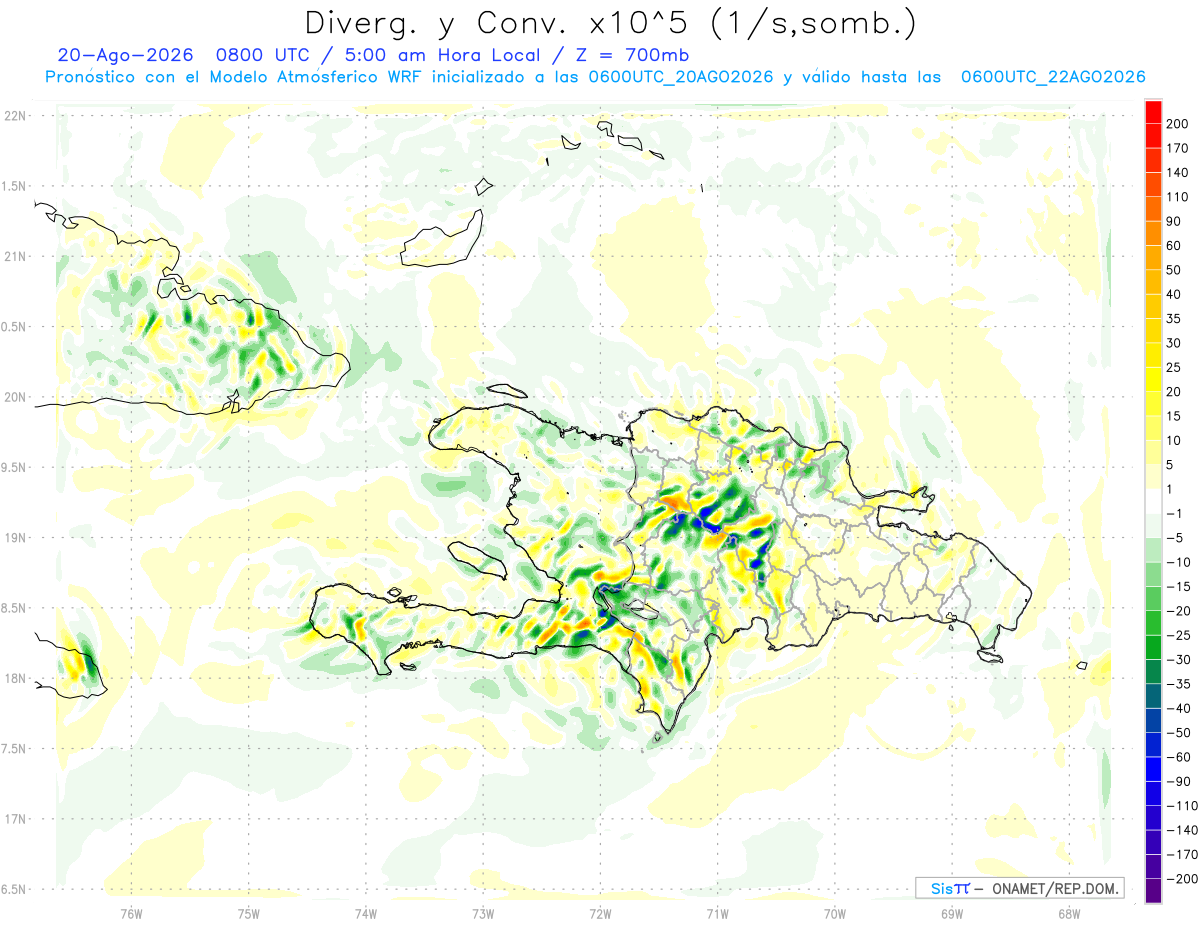Viewport: 1200px width, 927px height.
Task: Click the positive '25' color scale value
Action: (x=1173, y=367)
